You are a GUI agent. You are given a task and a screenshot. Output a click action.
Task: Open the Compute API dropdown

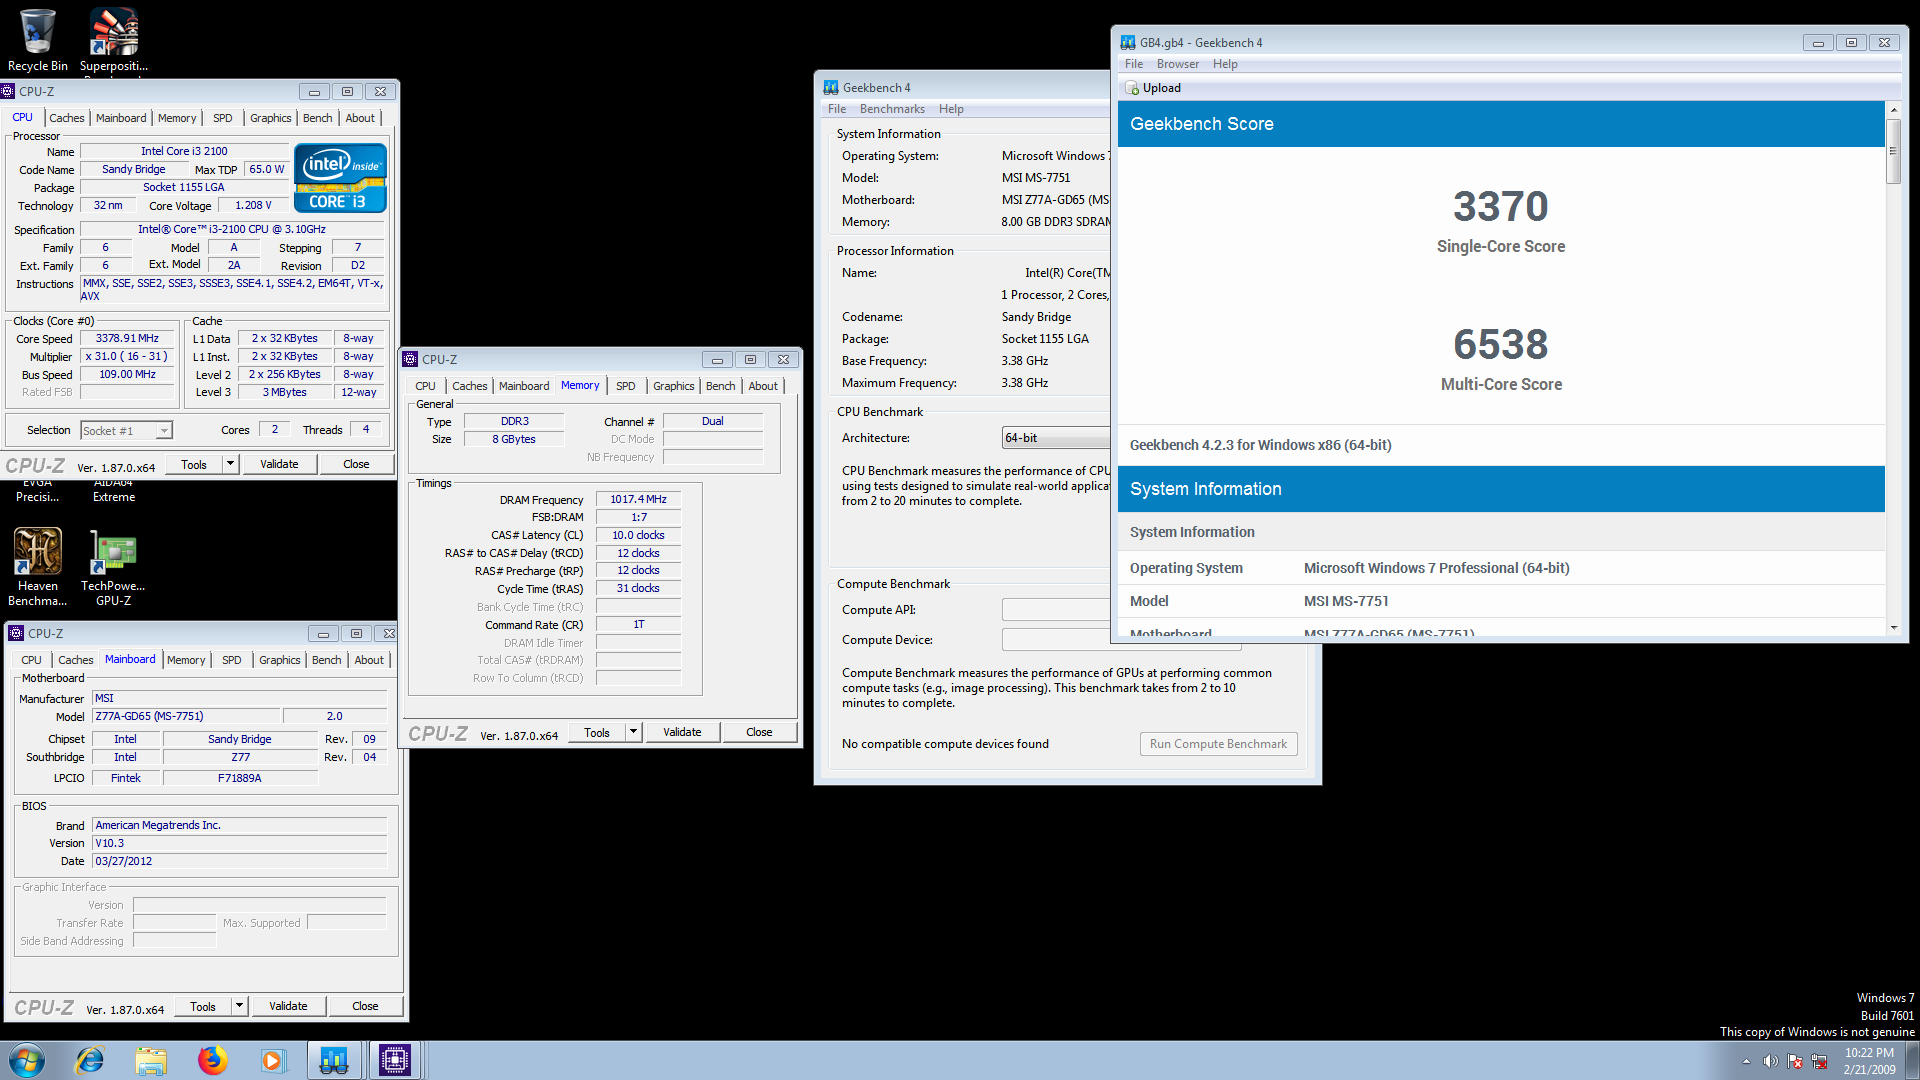pyautogui.click(x=1056, y=610)
